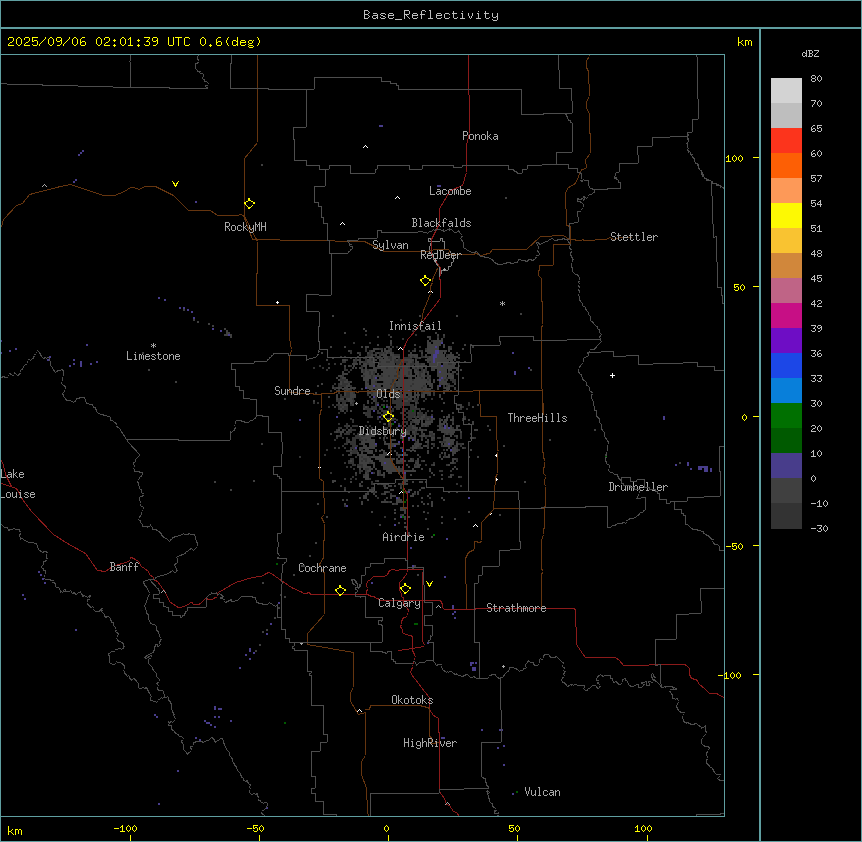Select the Drumheller label
Viewport: 862px width, 842px height.
coord(638,487)
